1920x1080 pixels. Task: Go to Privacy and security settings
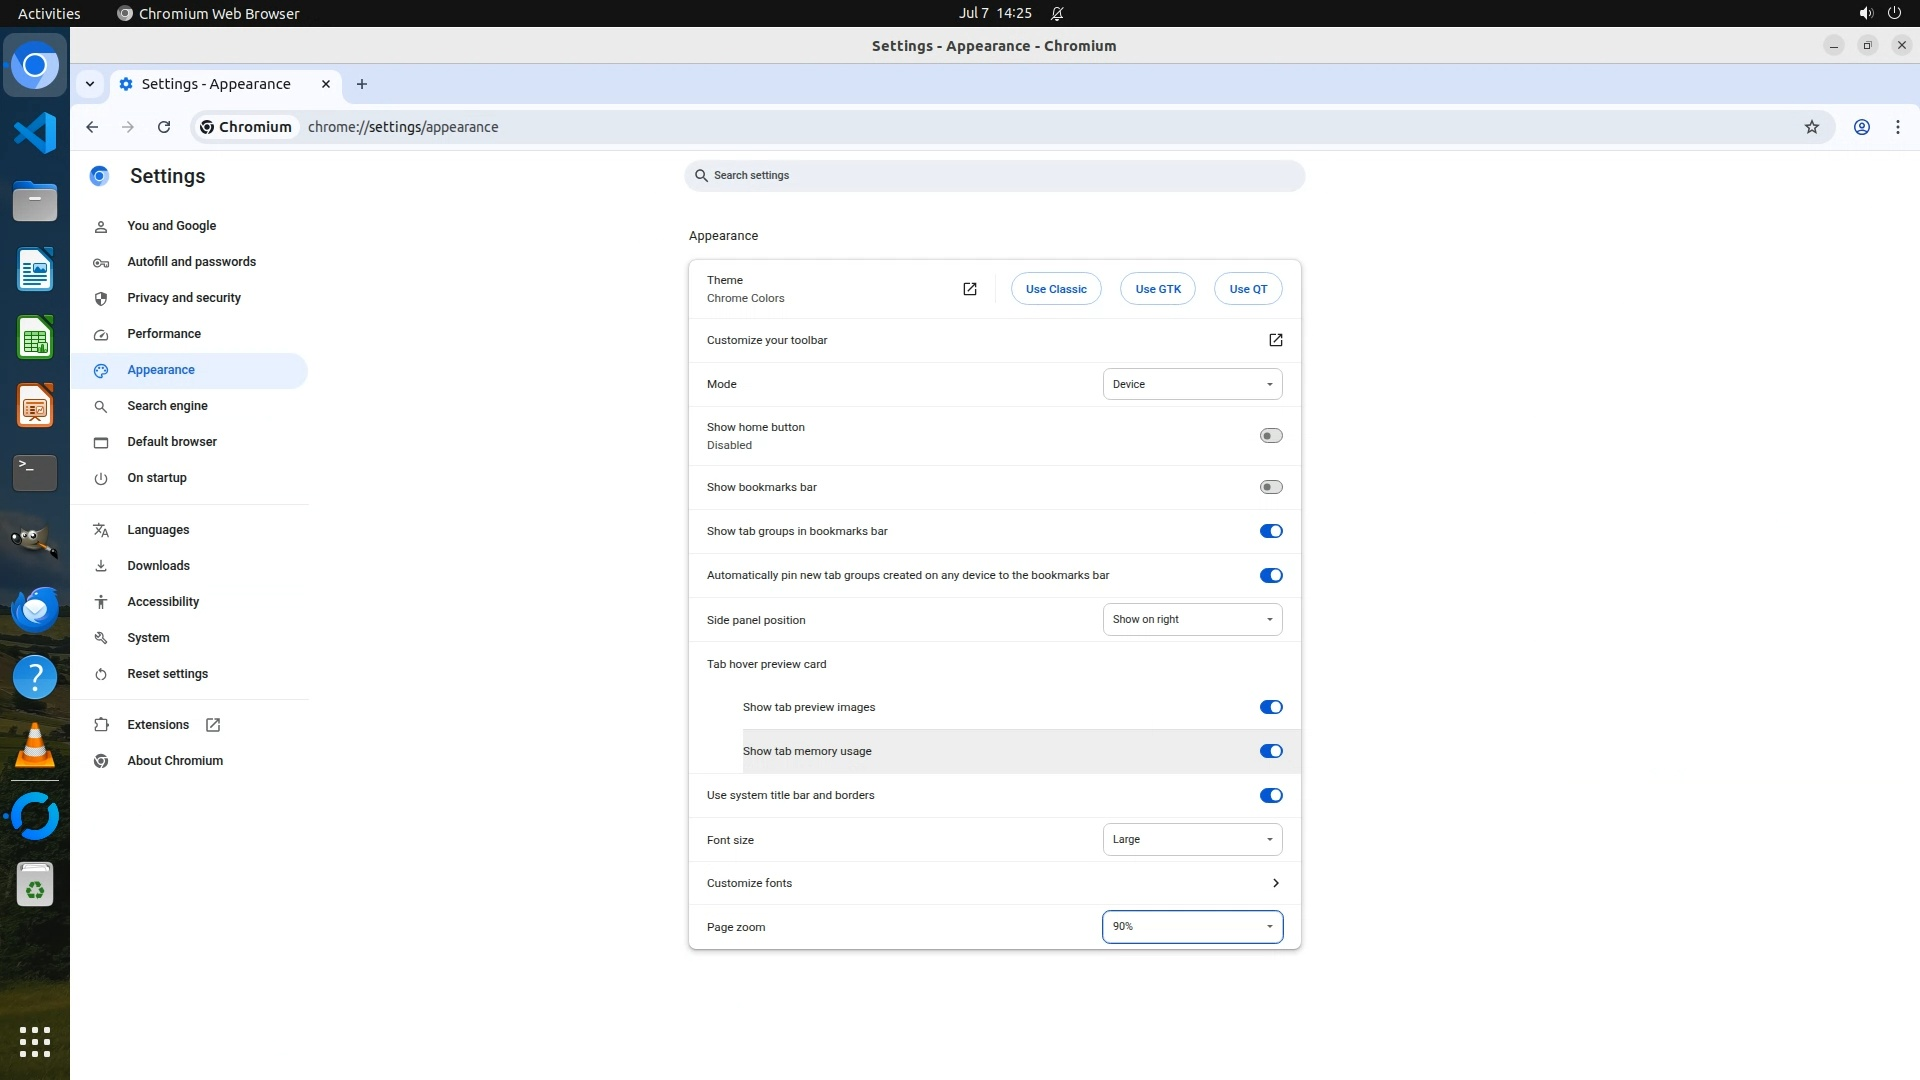pyautogui.click(x=184, y=298)
